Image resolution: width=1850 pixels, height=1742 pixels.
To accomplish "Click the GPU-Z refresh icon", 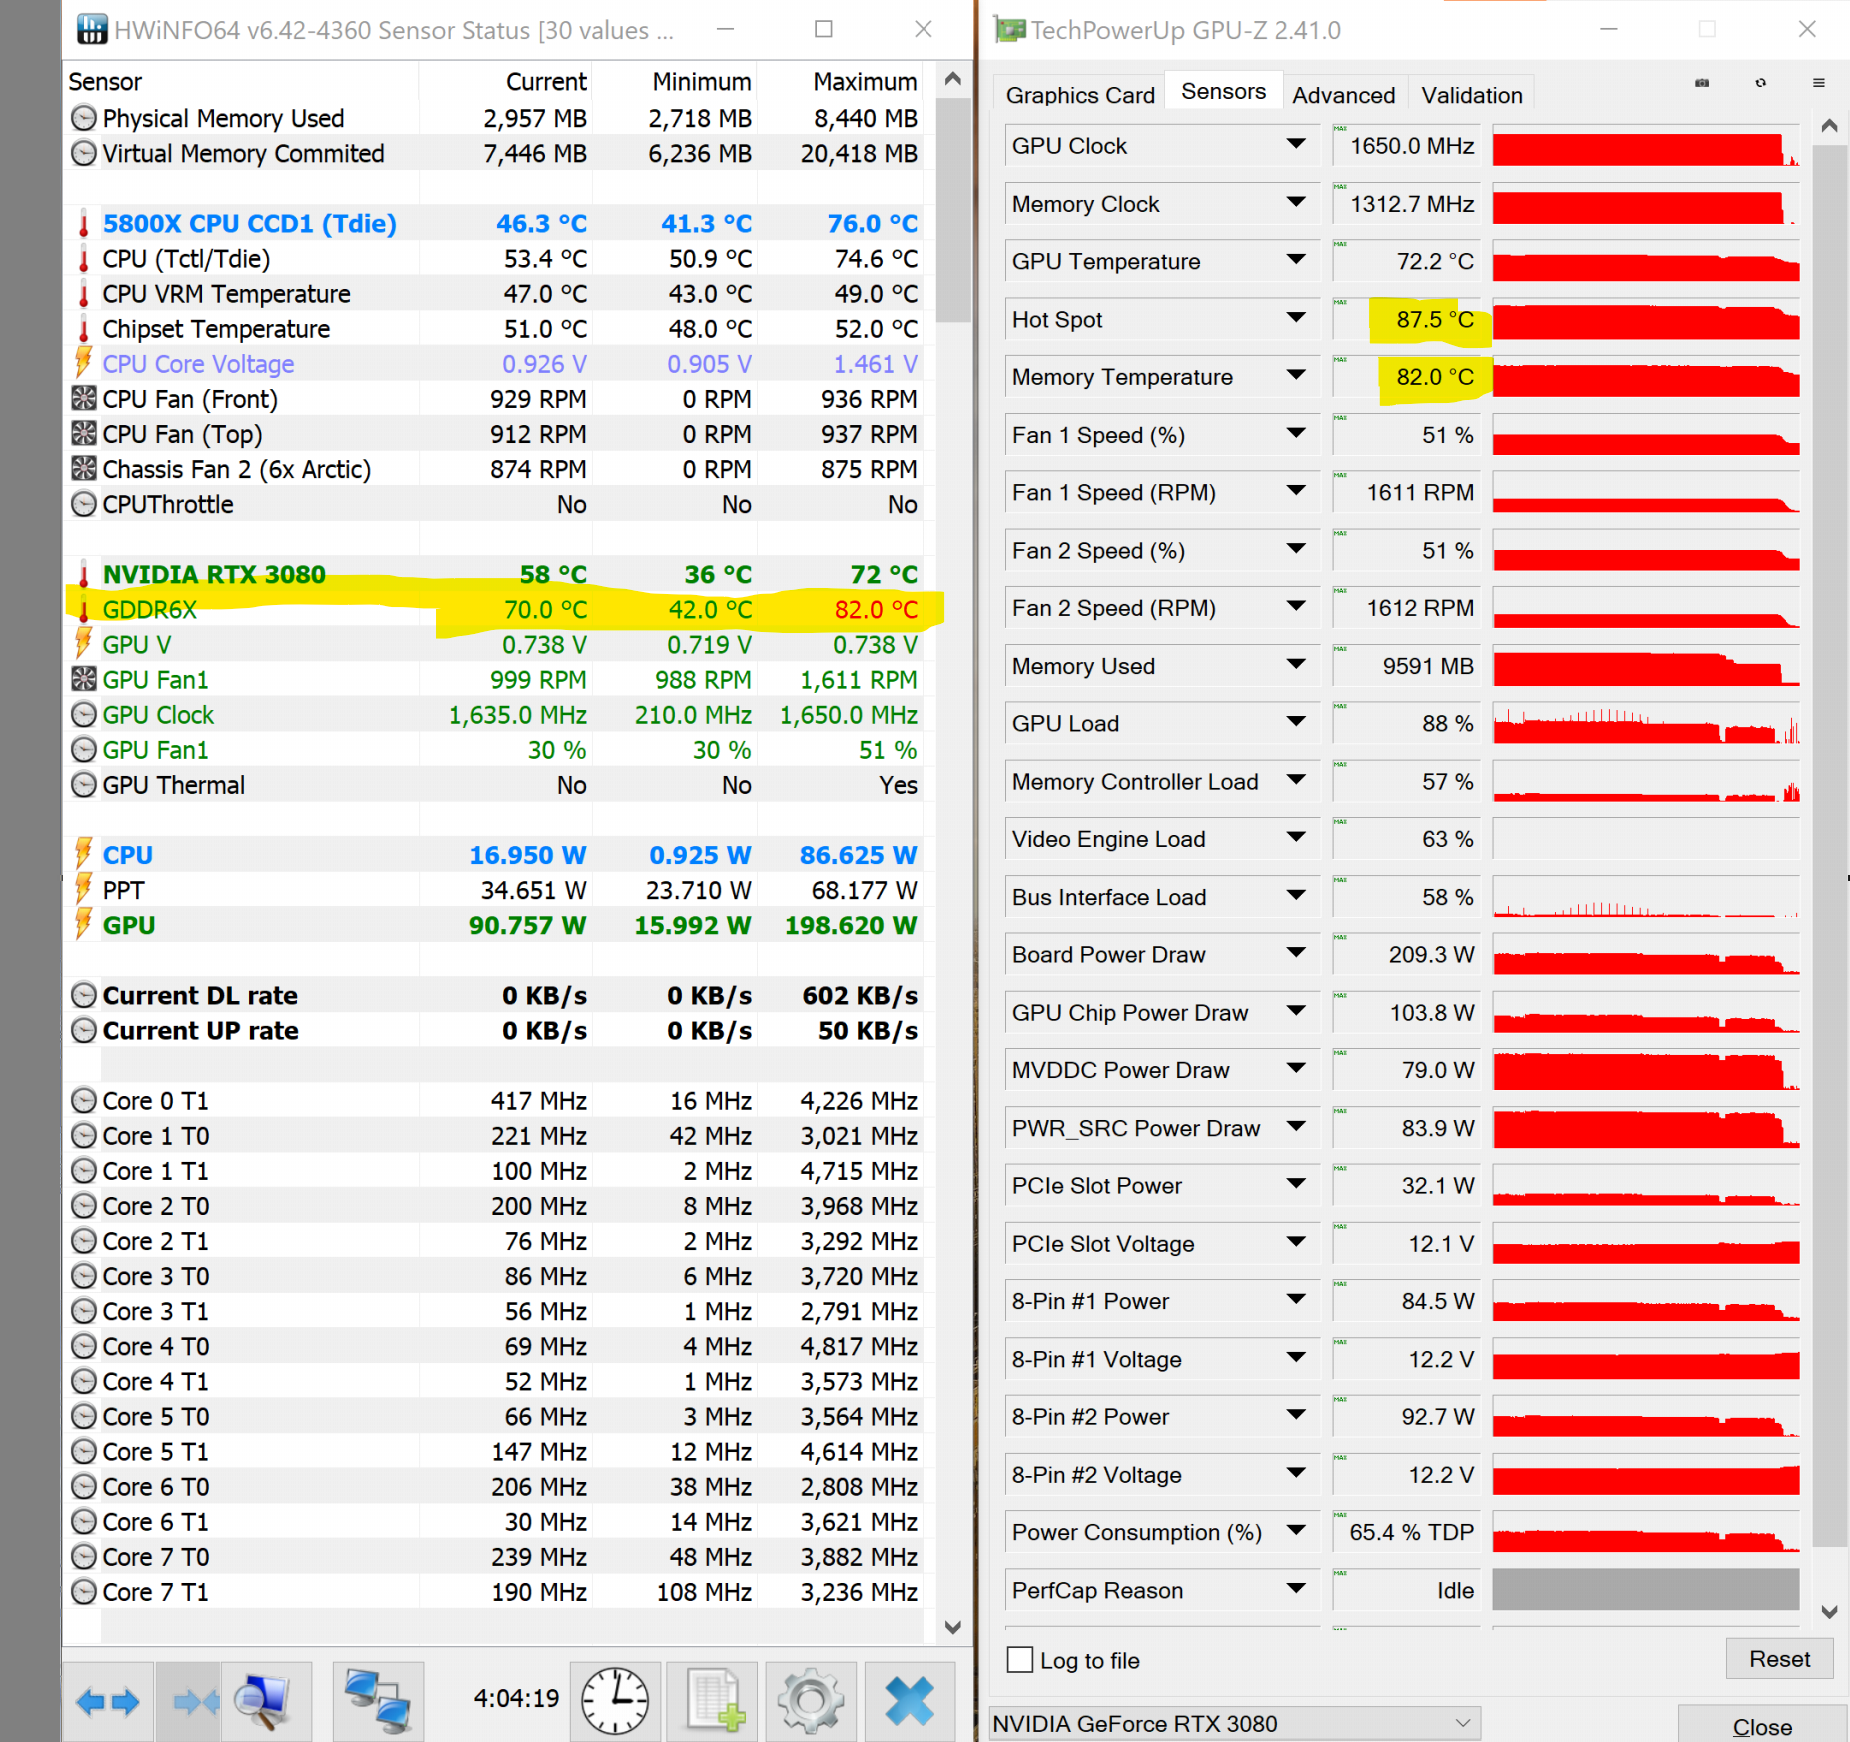I will tap(1760, 83).
